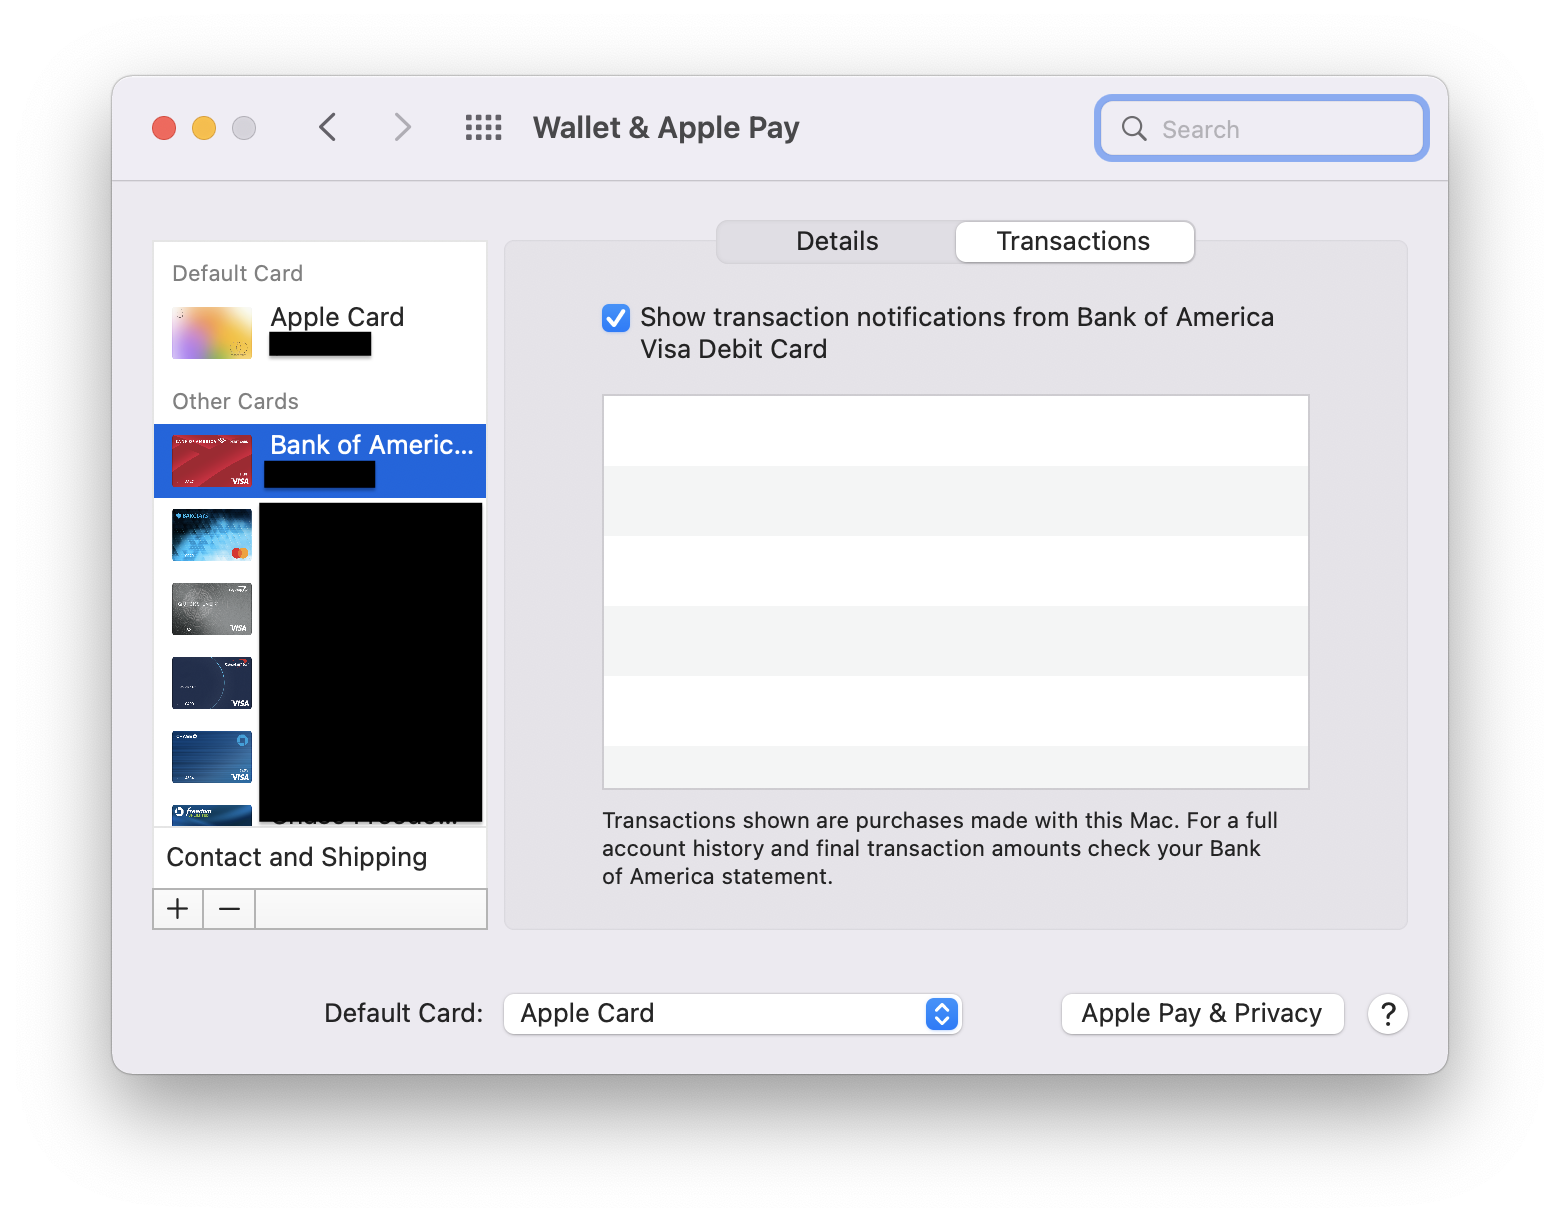Viewport: 1560px width, 1222px height.
Task: Select the Barclays Mastercard thumbnail
Action: (211, 535)
